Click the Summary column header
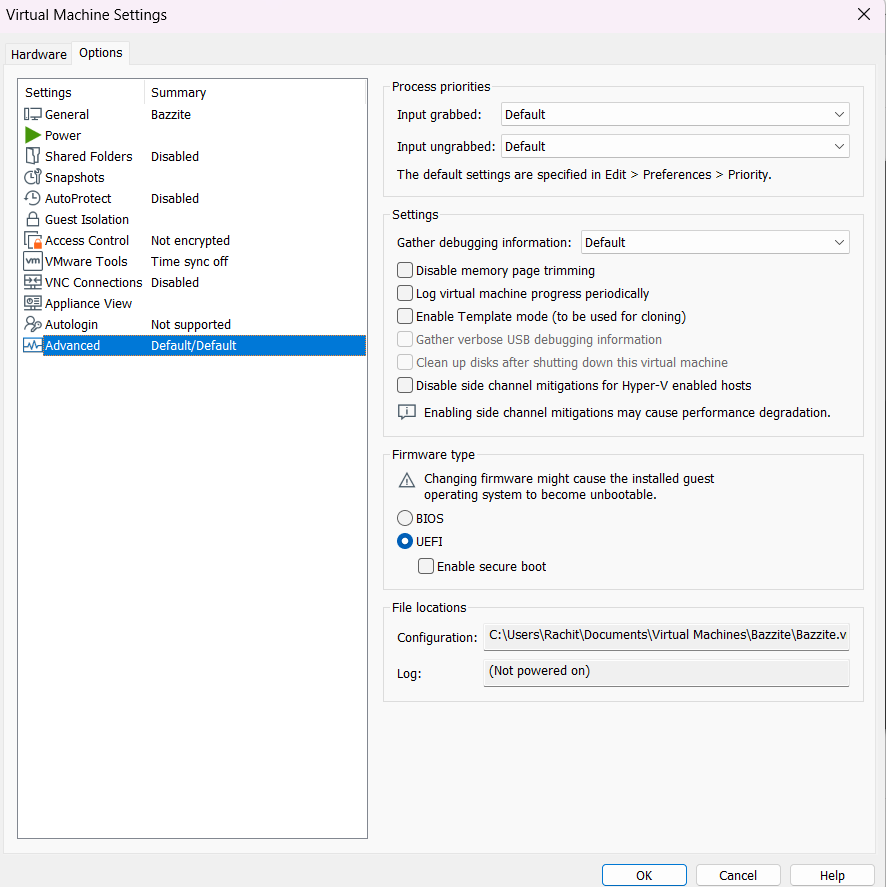886x887 pixels. tap(178, 92)
